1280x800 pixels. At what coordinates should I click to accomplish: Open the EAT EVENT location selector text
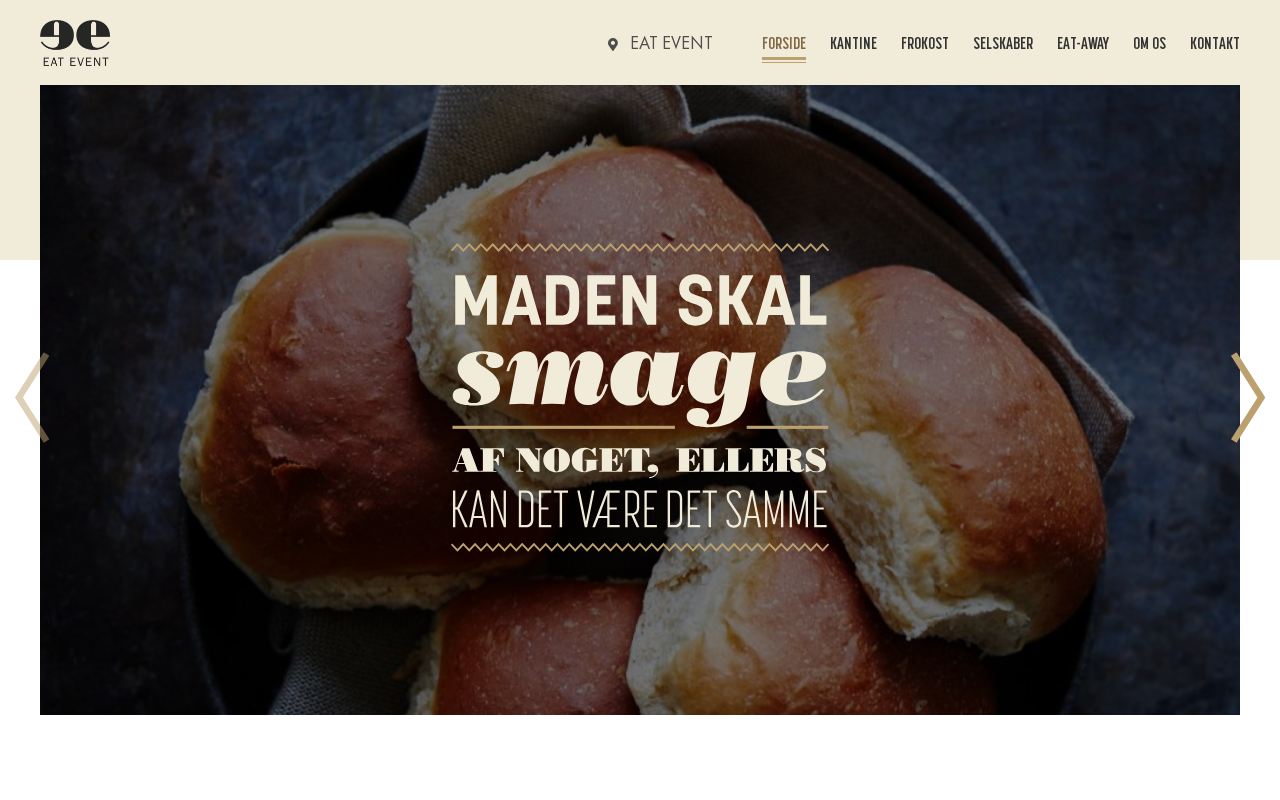pos(671,44)
